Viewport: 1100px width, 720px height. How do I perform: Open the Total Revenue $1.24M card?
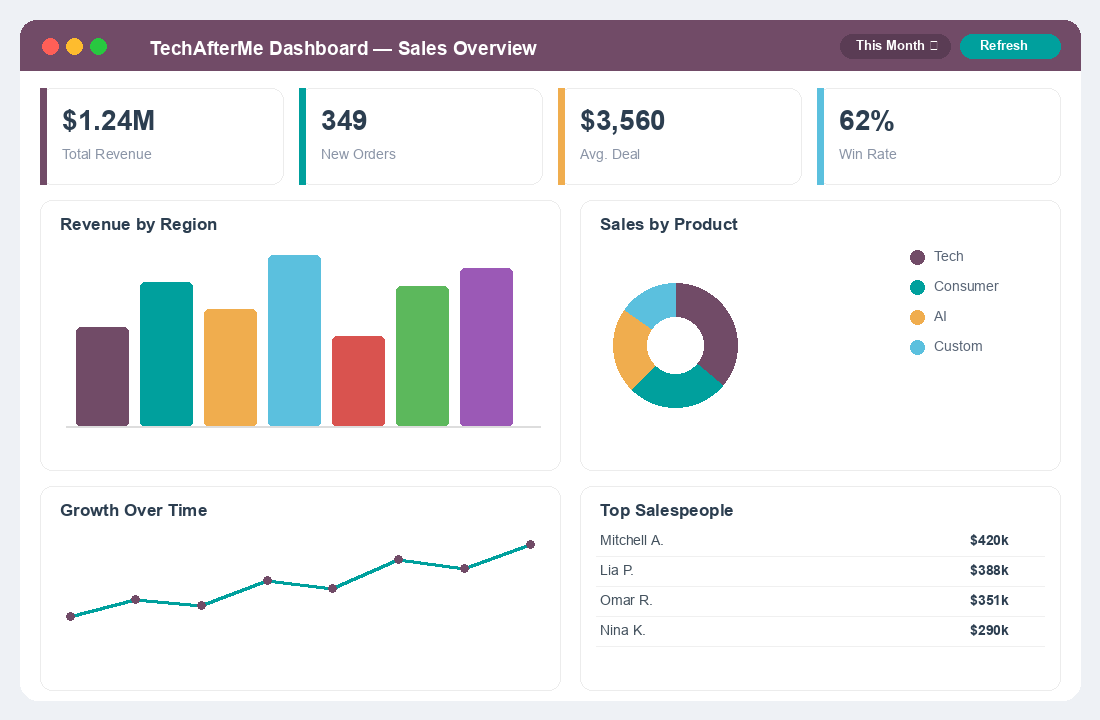[x=162, y=137]
